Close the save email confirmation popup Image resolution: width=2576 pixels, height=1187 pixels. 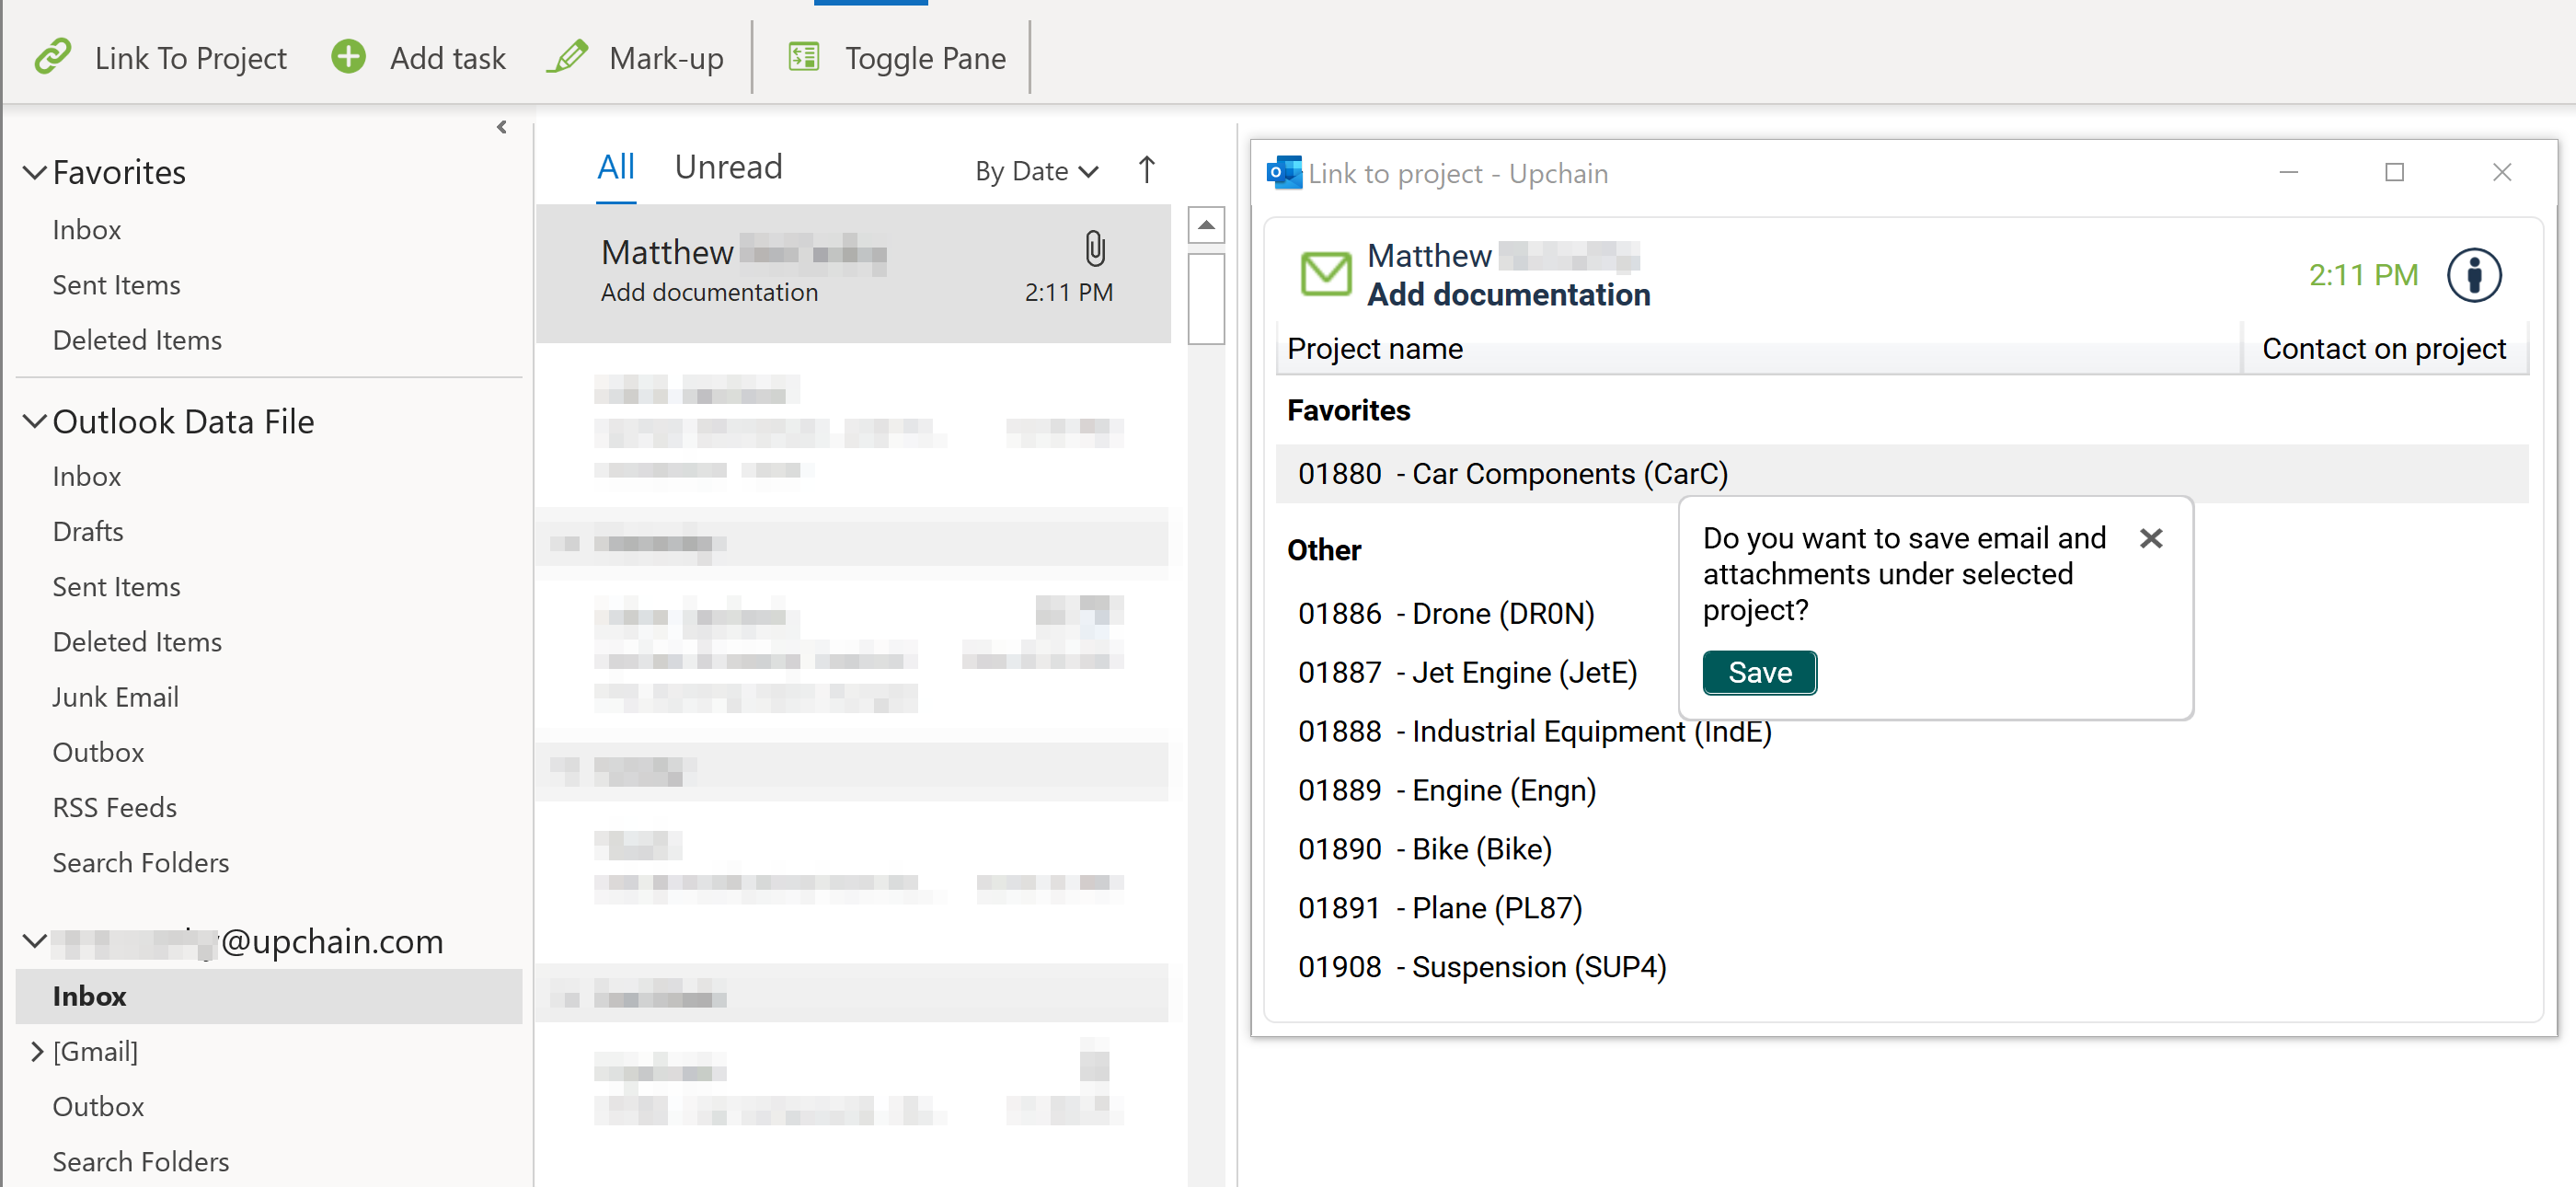(2150, 539)
